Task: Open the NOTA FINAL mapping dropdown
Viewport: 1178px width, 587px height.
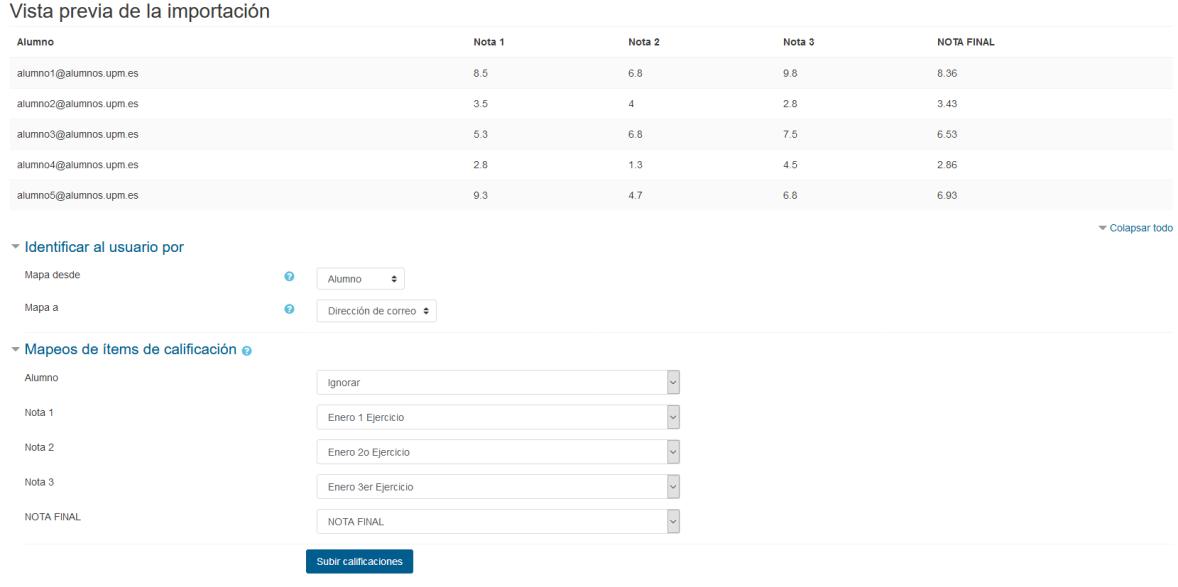Action: (498, 522)
